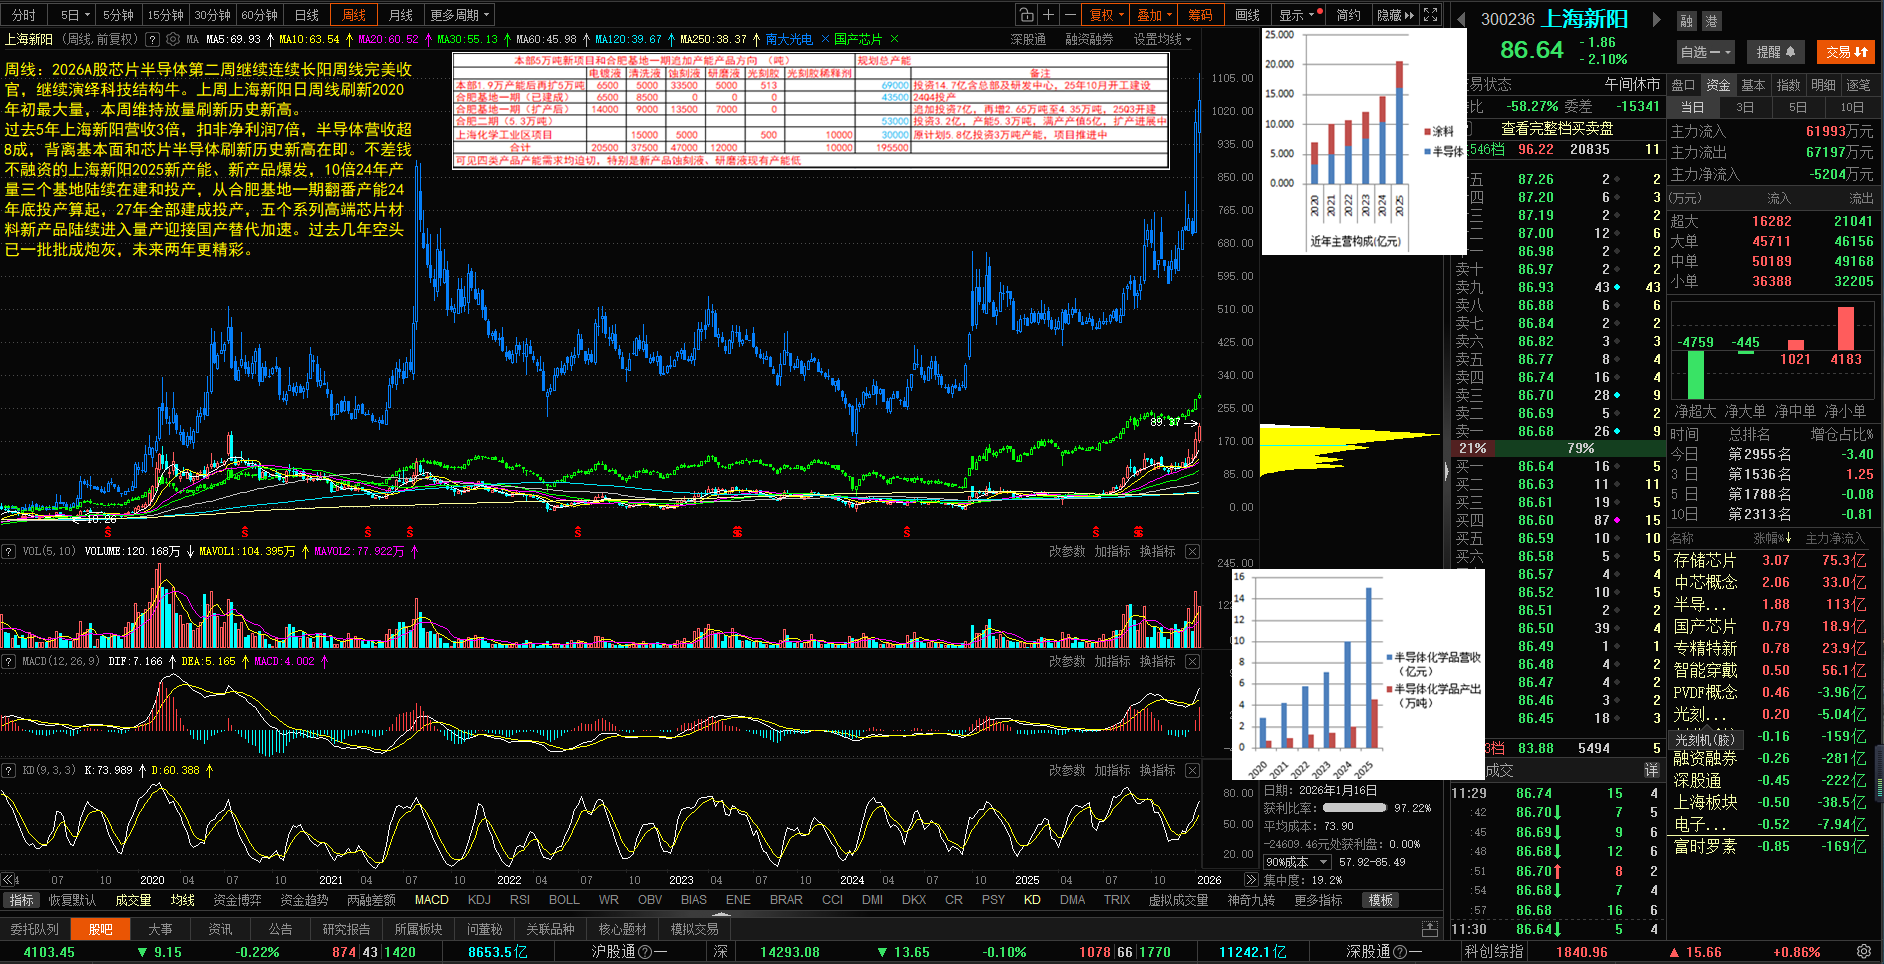Toggle 筹码 chip distribution panel
1884x964 pixels.
[x=1200, y=15]
